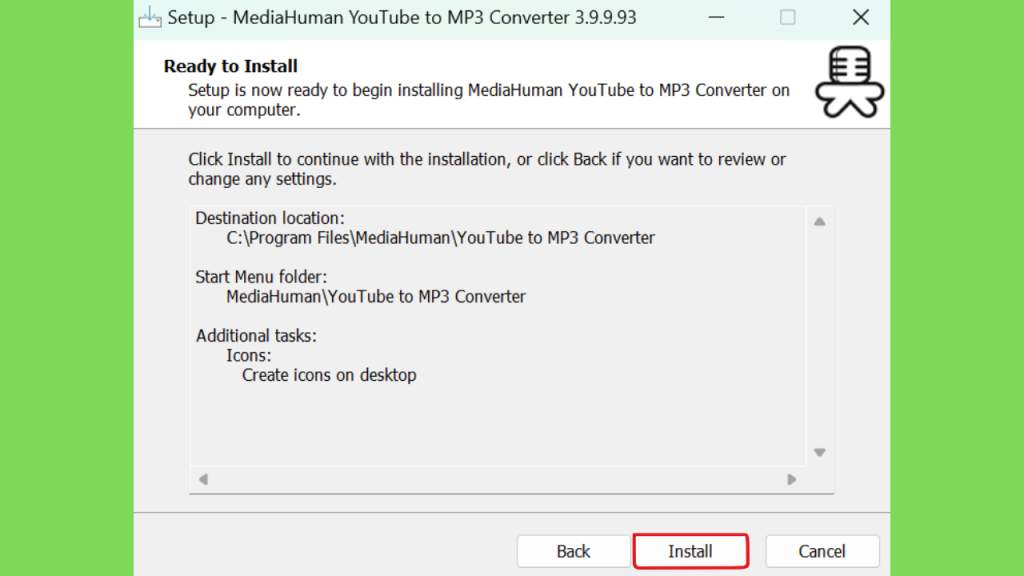Click the scroll up arrow in summary box
Viewport: 1024px width, 576px height.
[x=820, y=222]
